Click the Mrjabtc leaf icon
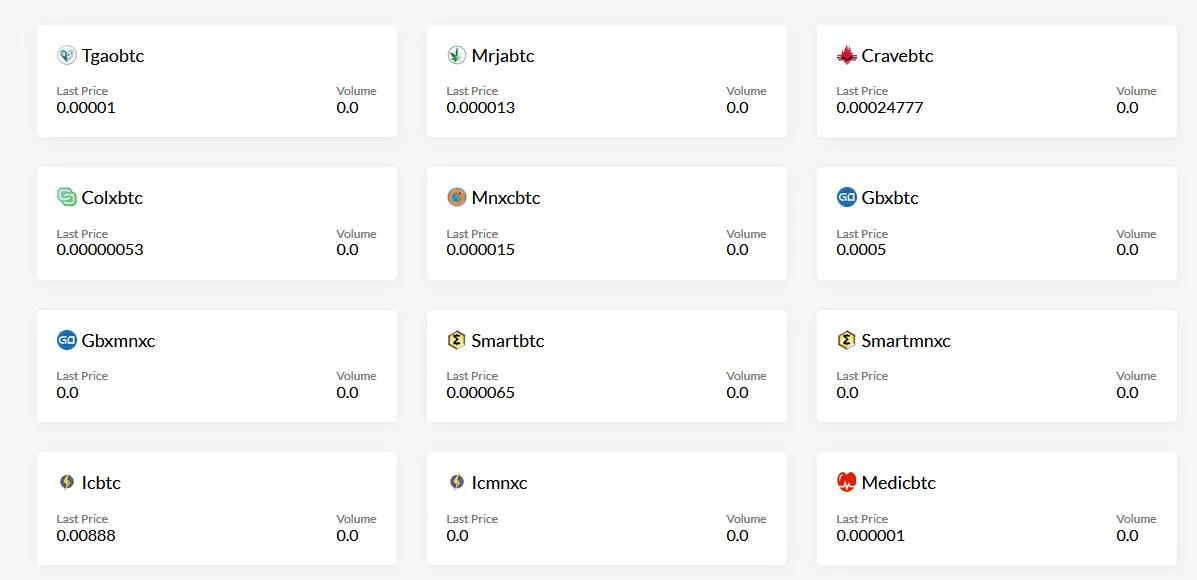 pyautogui.click(x=457, y=56)
